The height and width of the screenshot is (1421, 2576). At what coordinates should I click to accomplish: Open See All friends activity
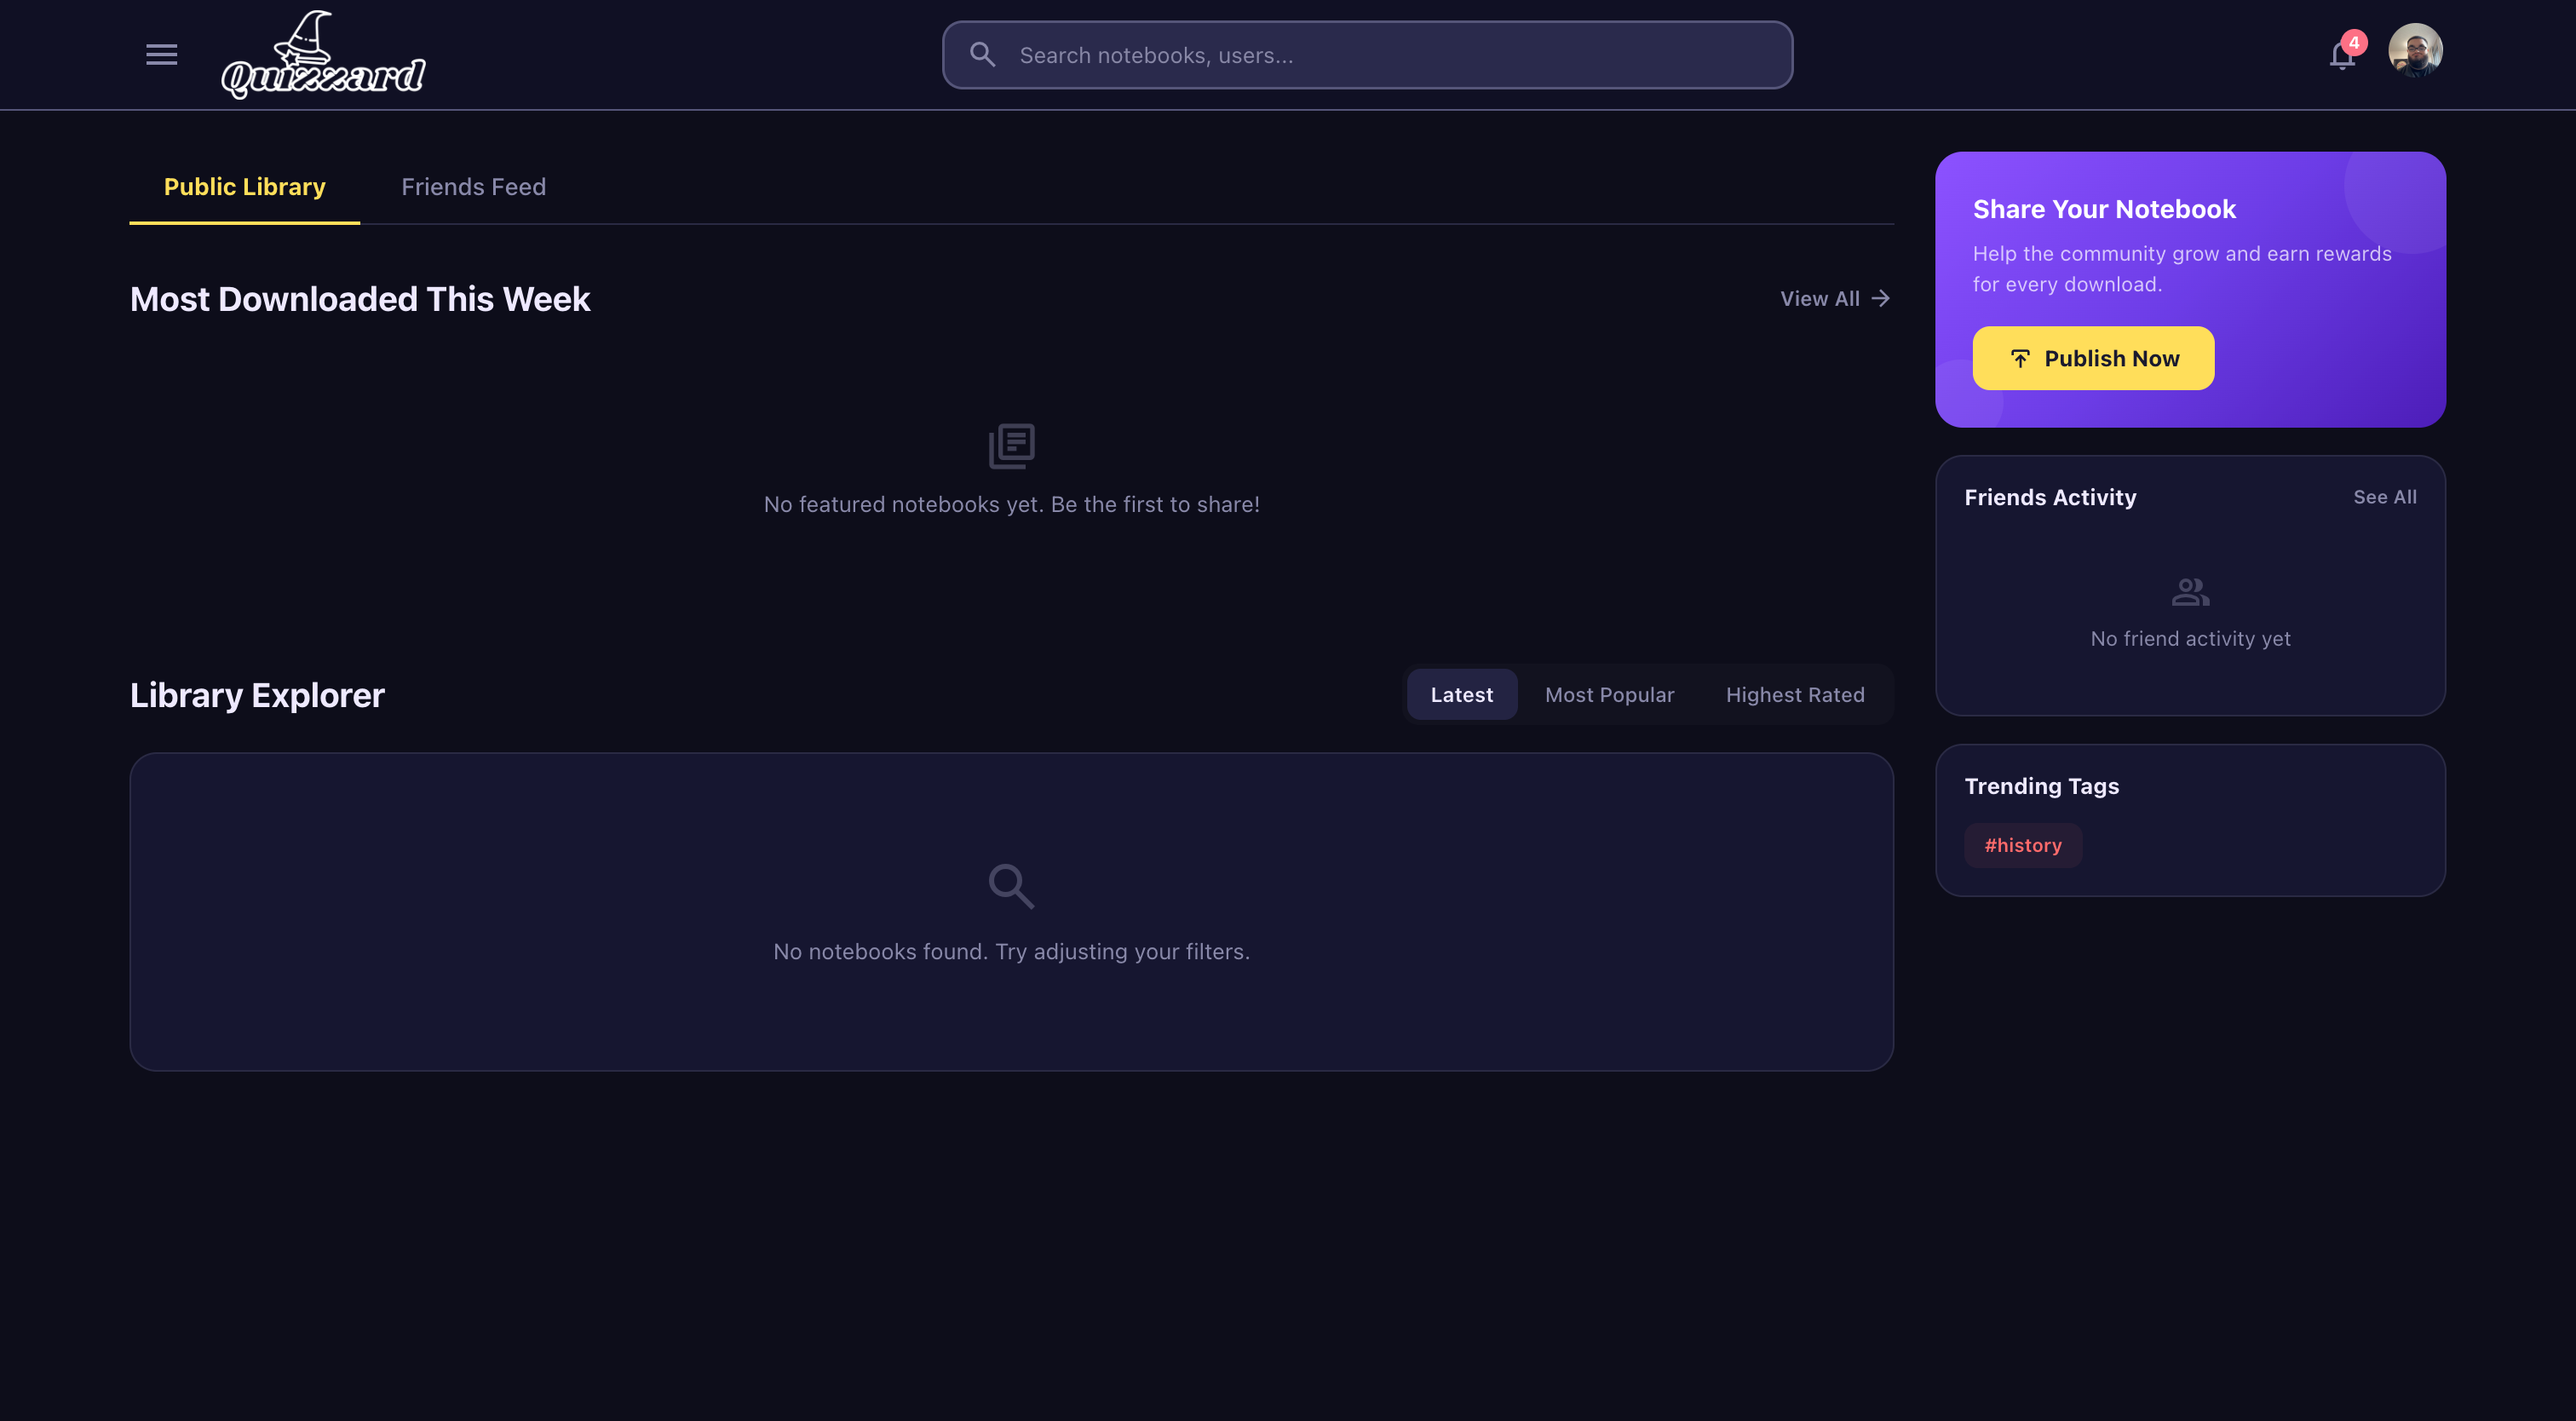[2385, 497]
